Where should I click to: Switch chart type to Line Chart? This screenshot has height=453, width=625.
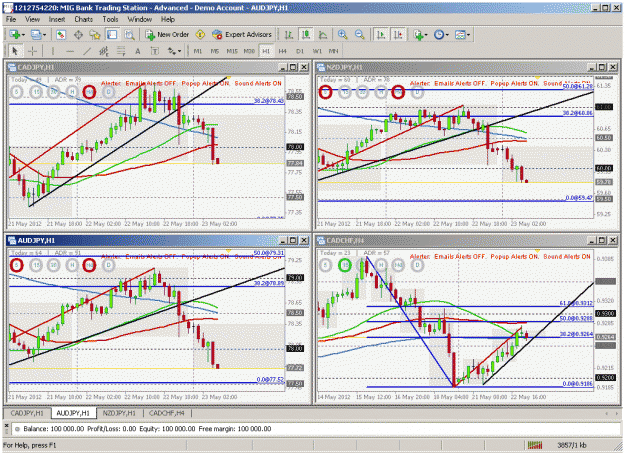coord(323,35)
